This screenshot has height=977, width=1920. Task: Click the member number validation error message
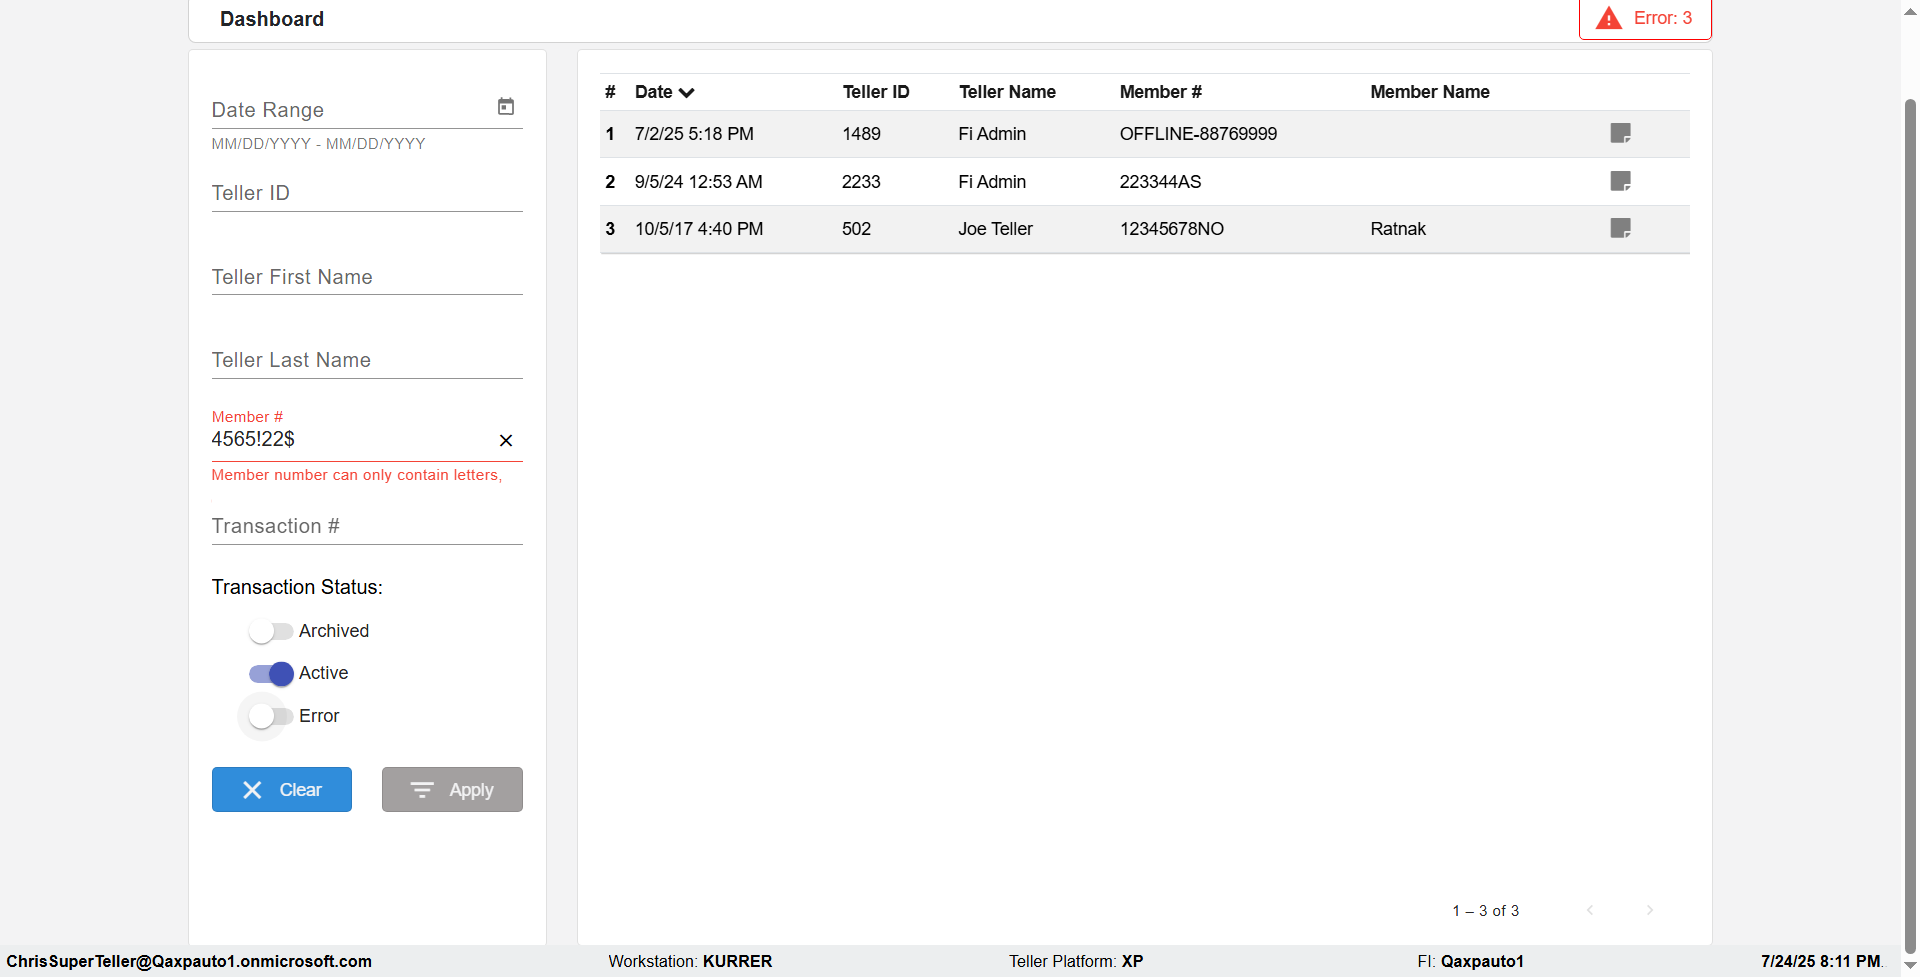(357, 475)
